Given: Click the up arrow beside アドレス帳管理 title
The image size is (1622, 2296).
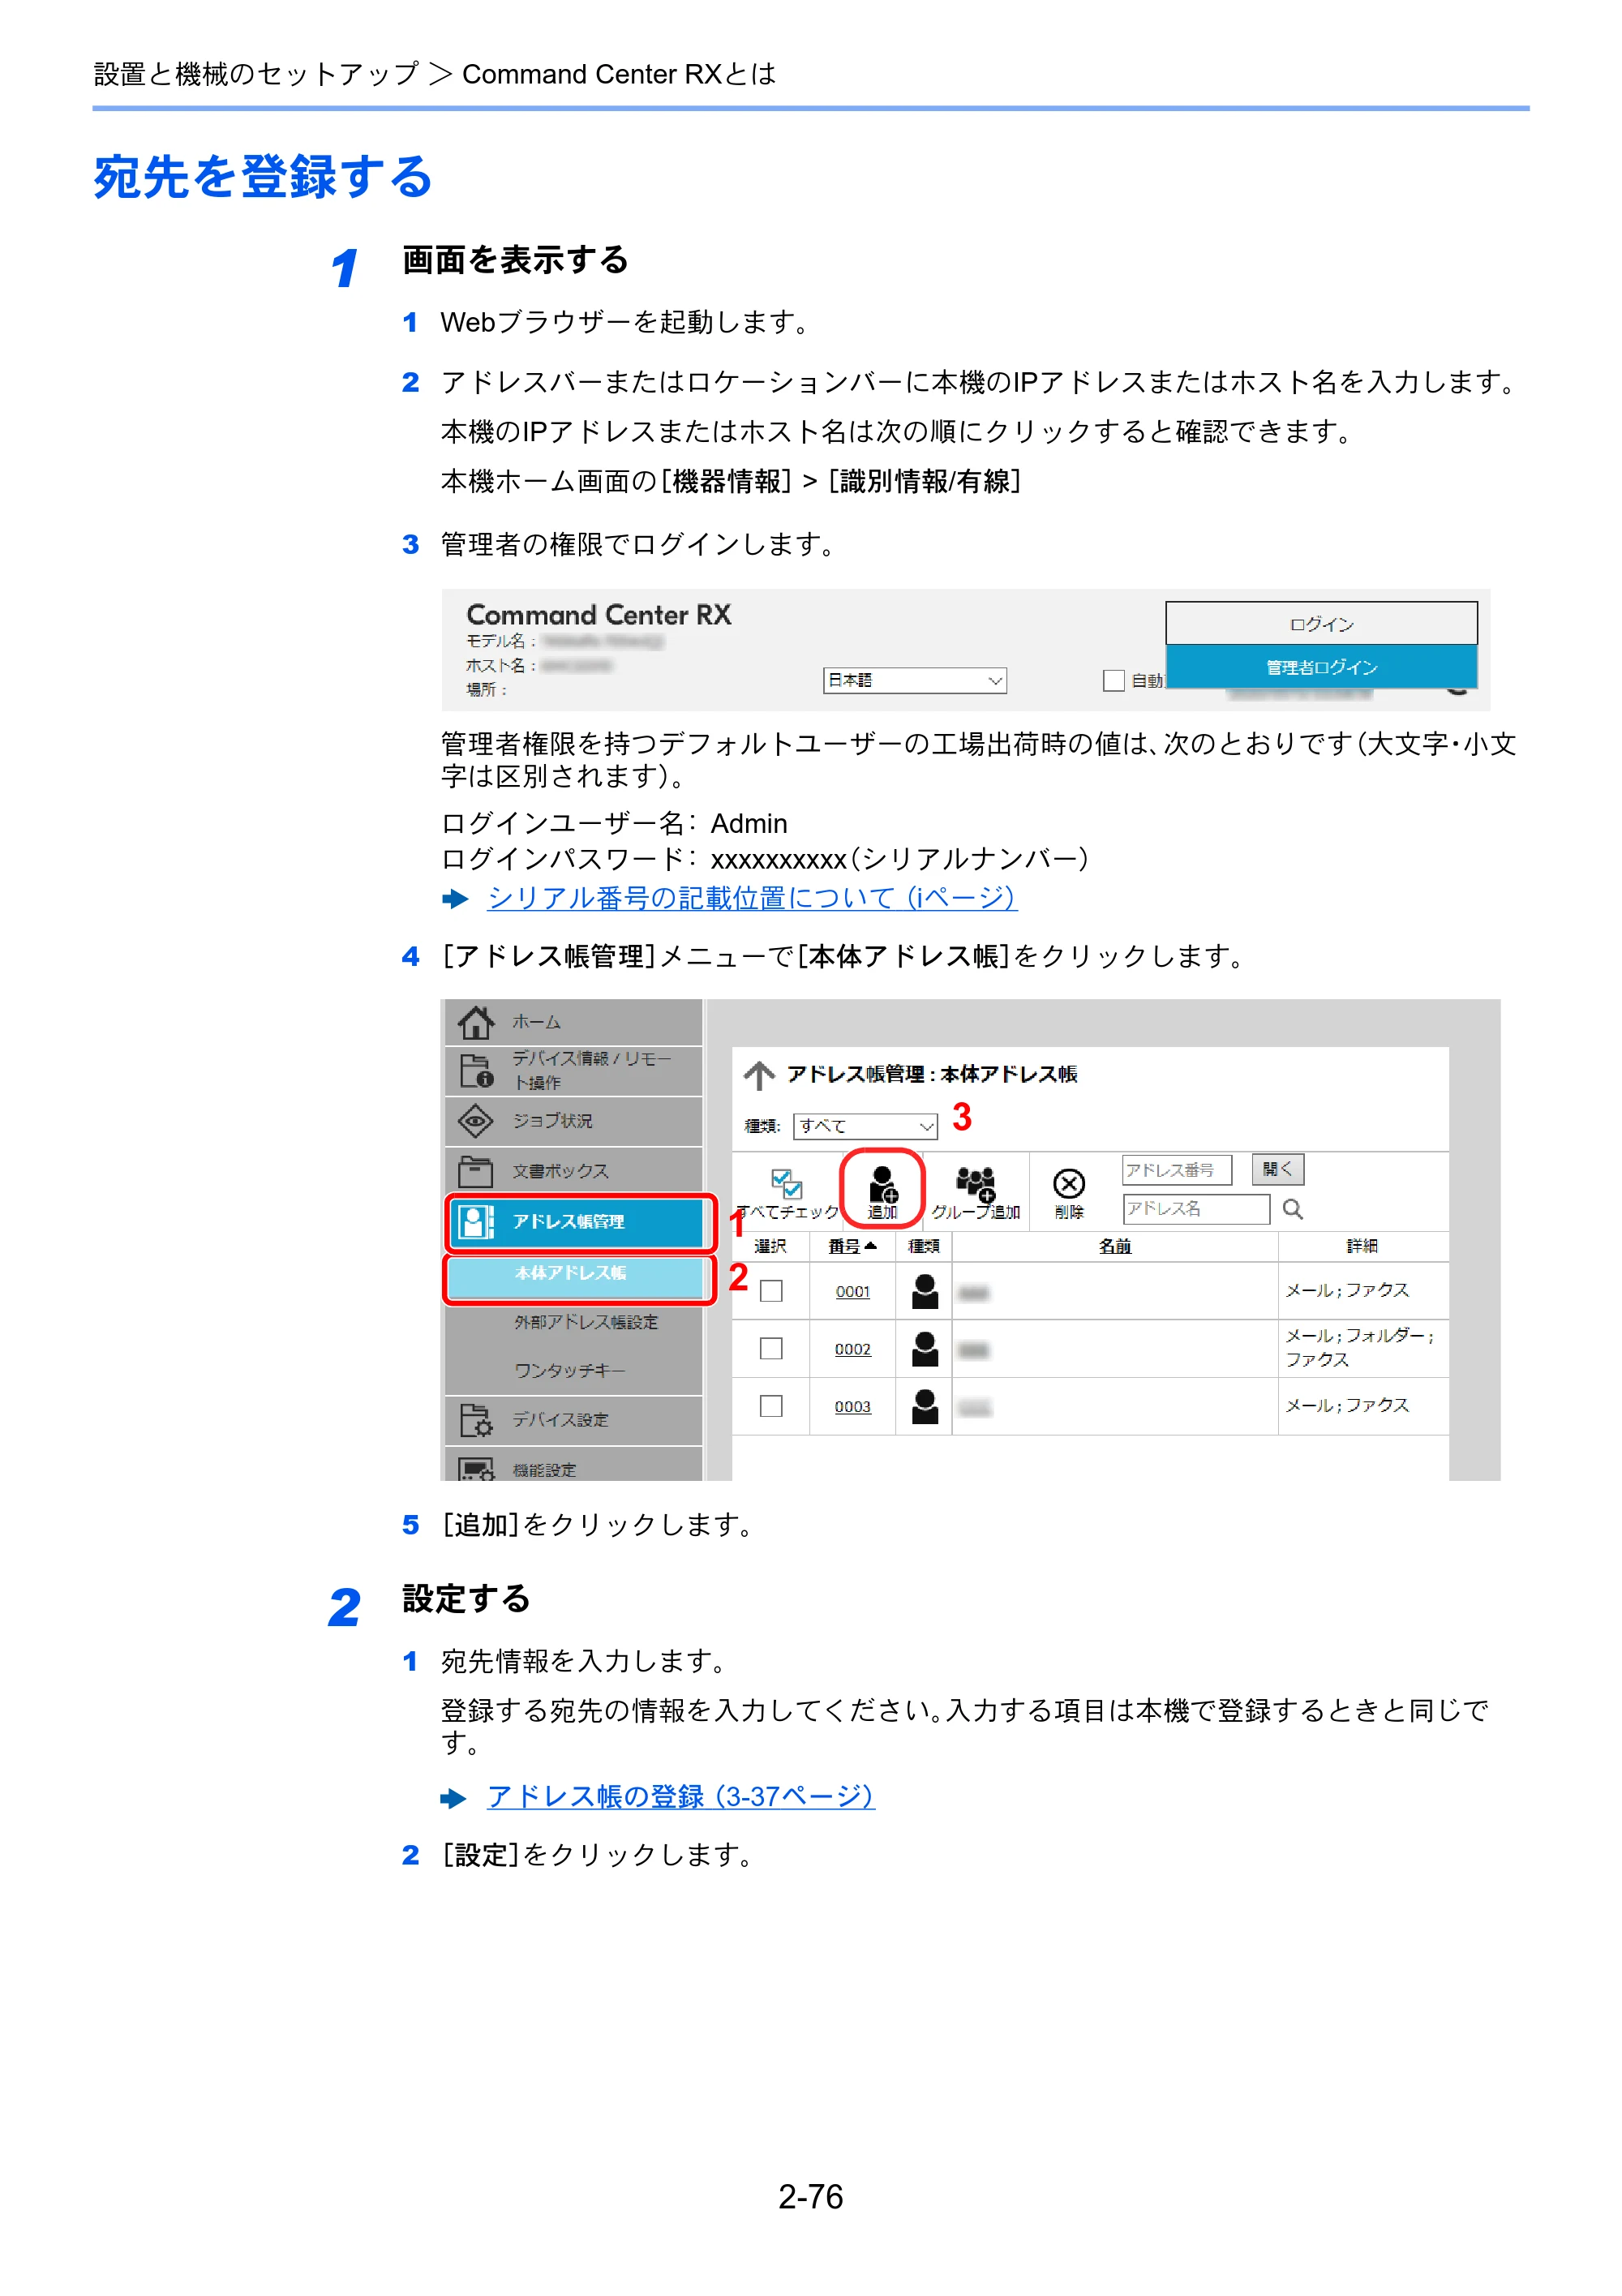Looking at the screenshot, I should point(759,1075).
